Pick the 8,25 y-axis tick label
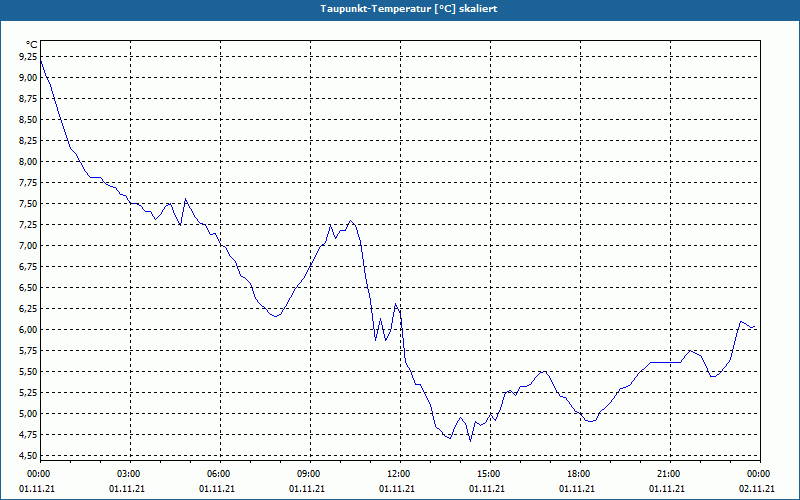800x500 pixels. pos(28,140)
